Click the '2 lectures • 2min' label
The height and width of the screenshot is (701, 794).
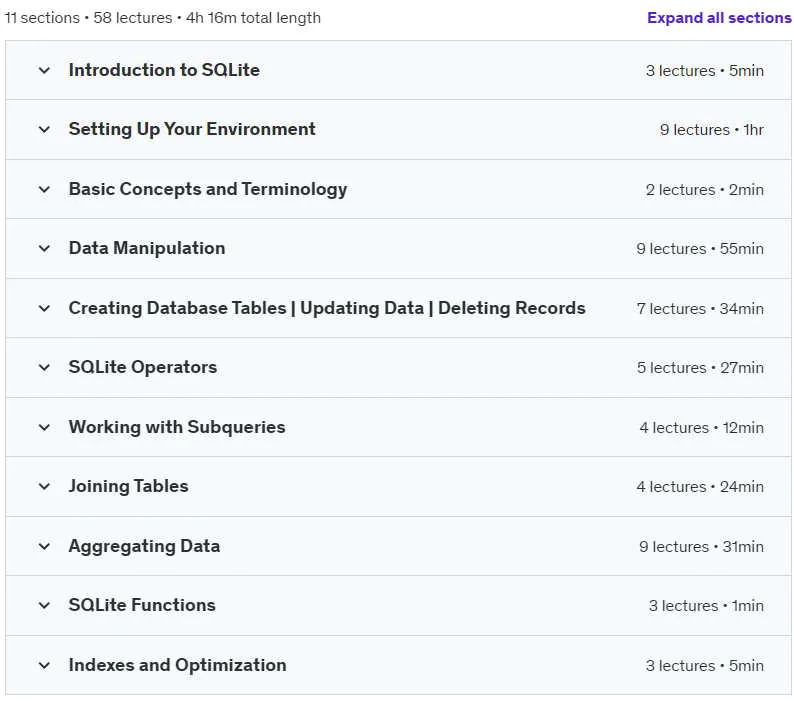(x=704, y=189)
